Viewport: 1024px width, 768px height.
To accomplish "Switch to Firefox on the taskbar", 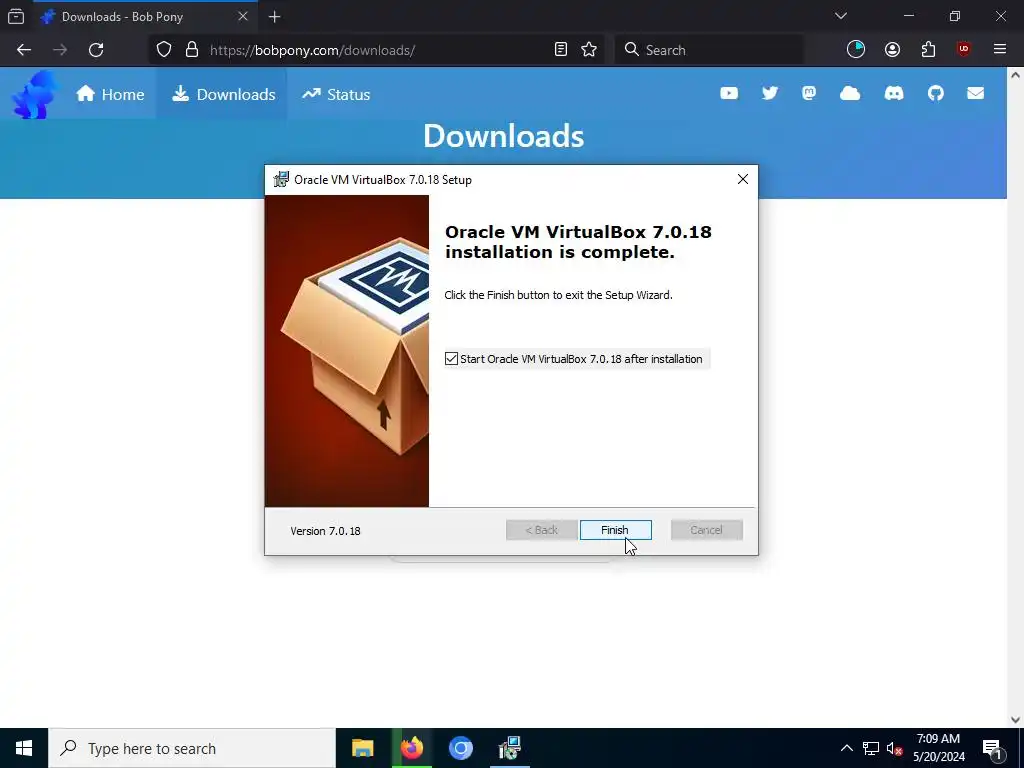I will coord(411,748).
